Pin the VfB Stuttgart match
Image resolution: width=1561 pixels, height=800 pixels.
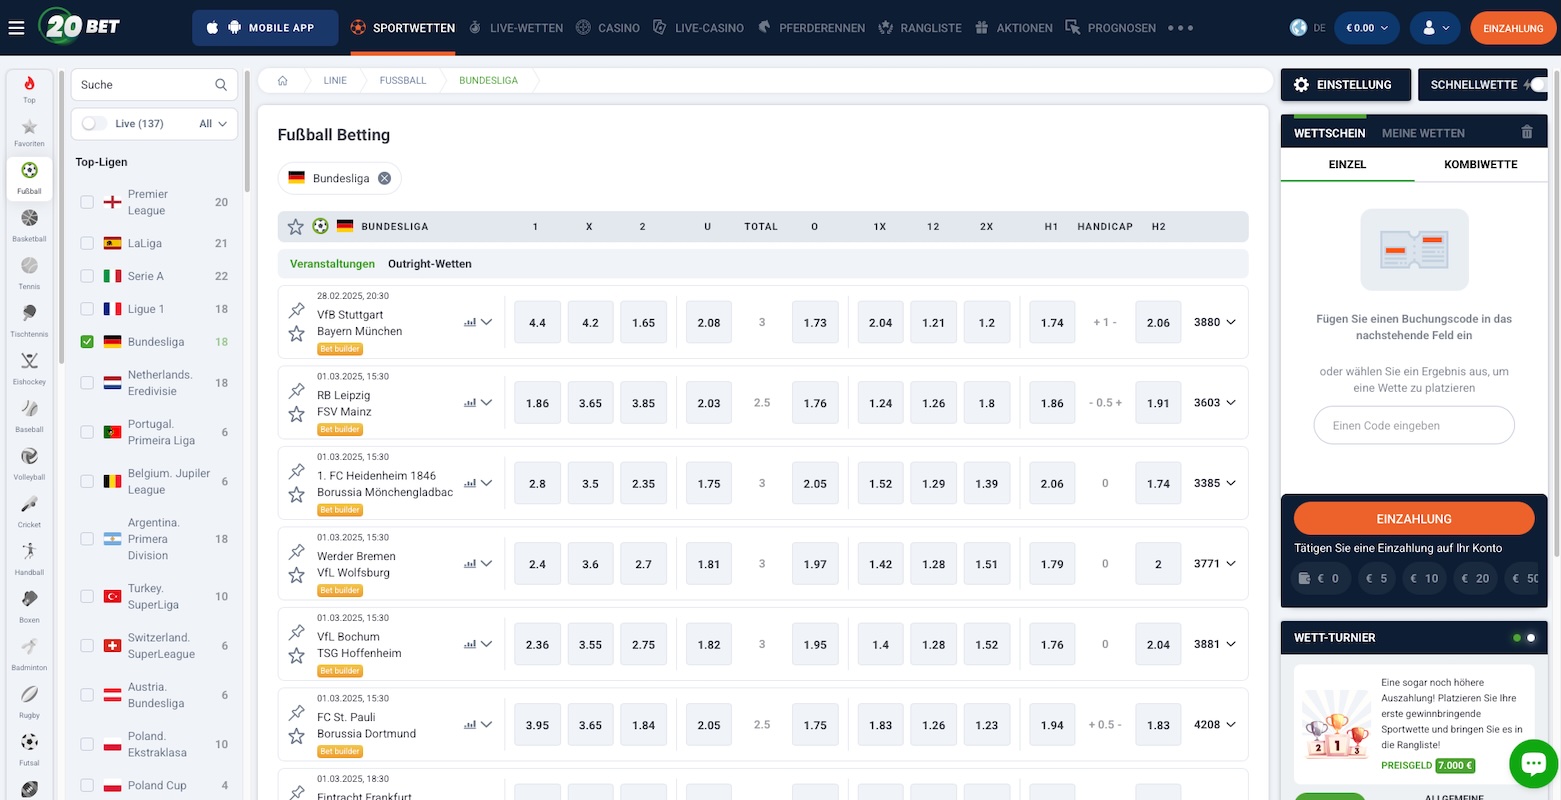[297, 311]
